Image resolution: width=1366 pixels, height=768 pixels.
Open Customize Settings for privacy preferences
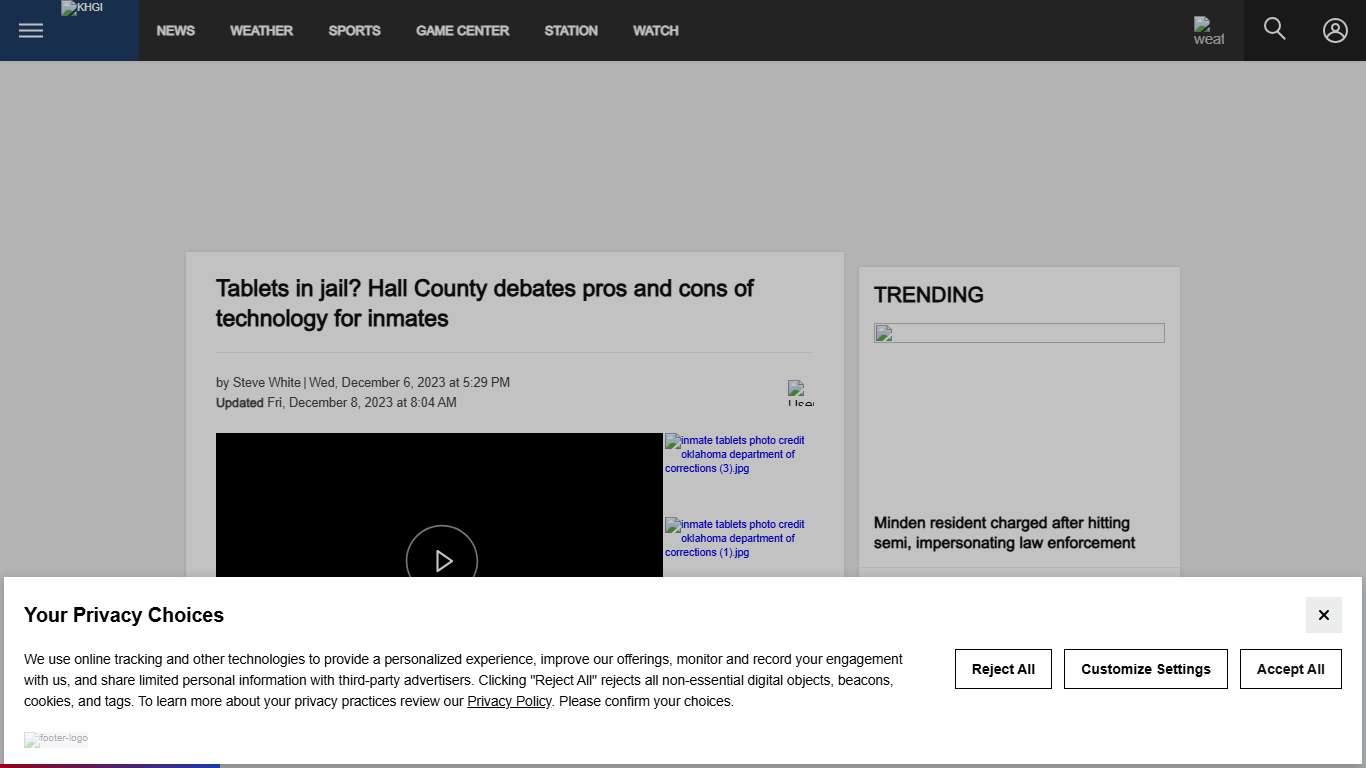pos(1146,668)
